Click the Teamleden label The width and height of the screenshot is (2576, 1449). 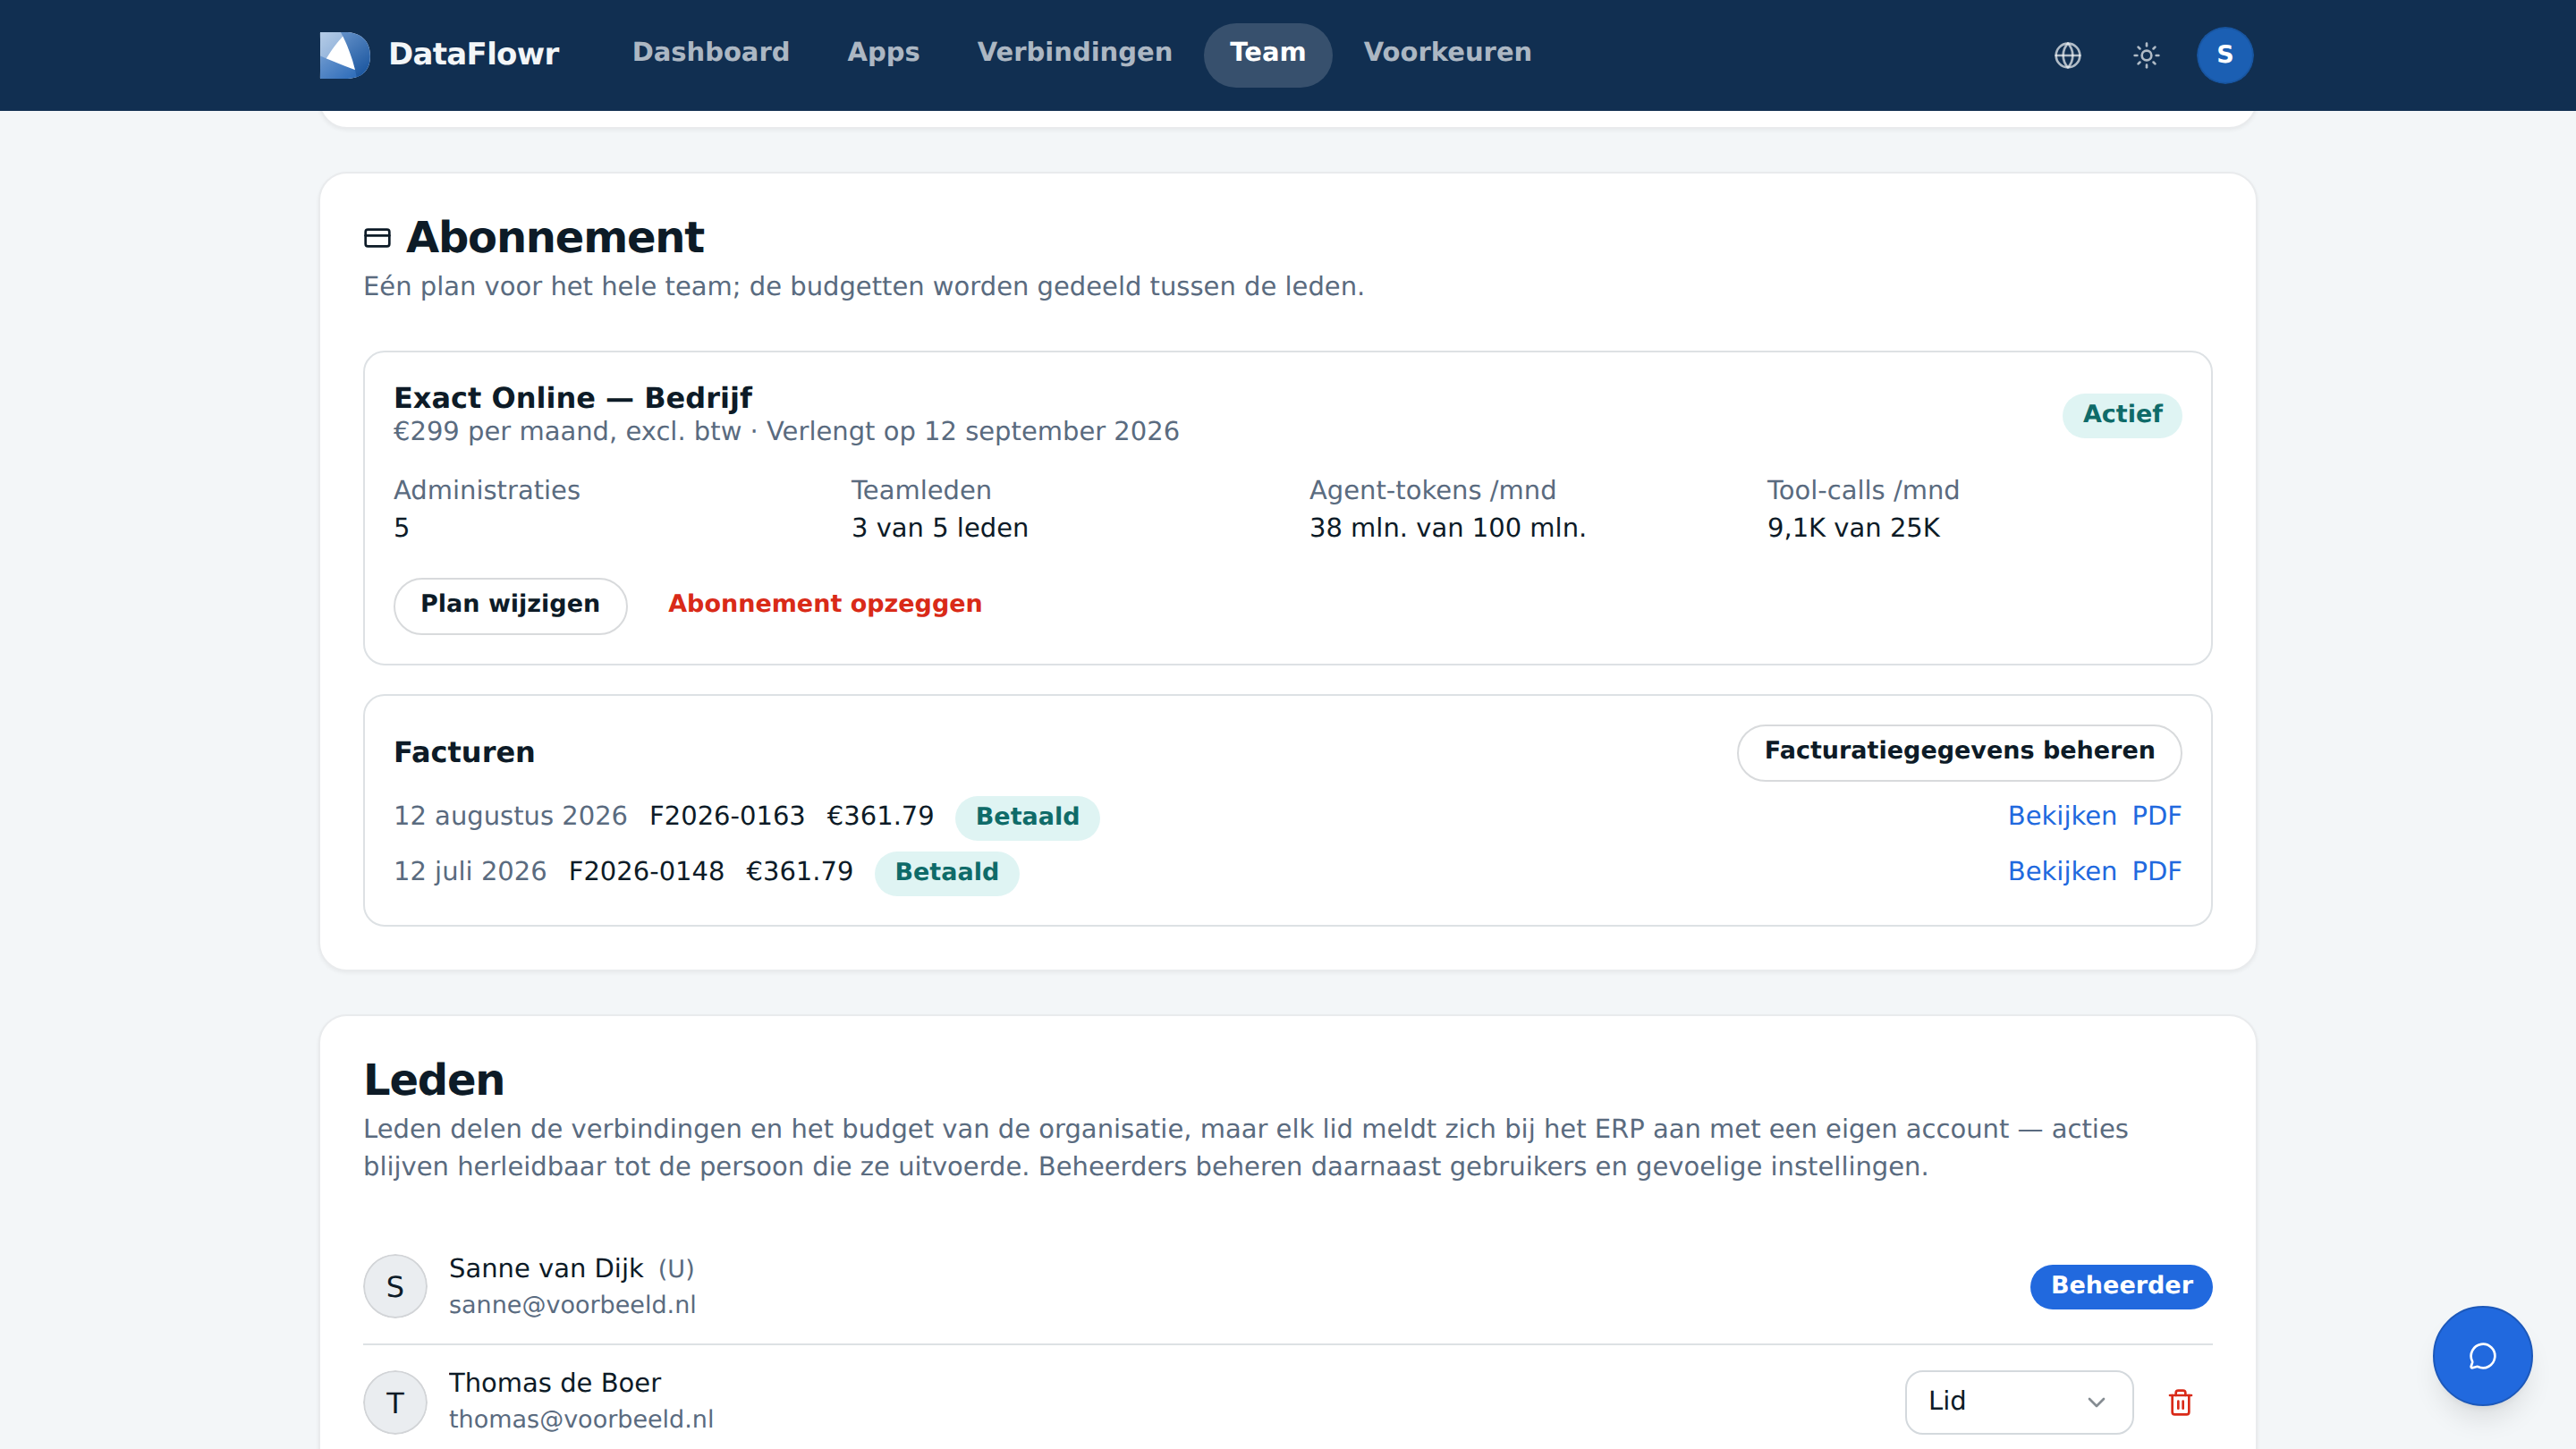[x=921, y=490]
